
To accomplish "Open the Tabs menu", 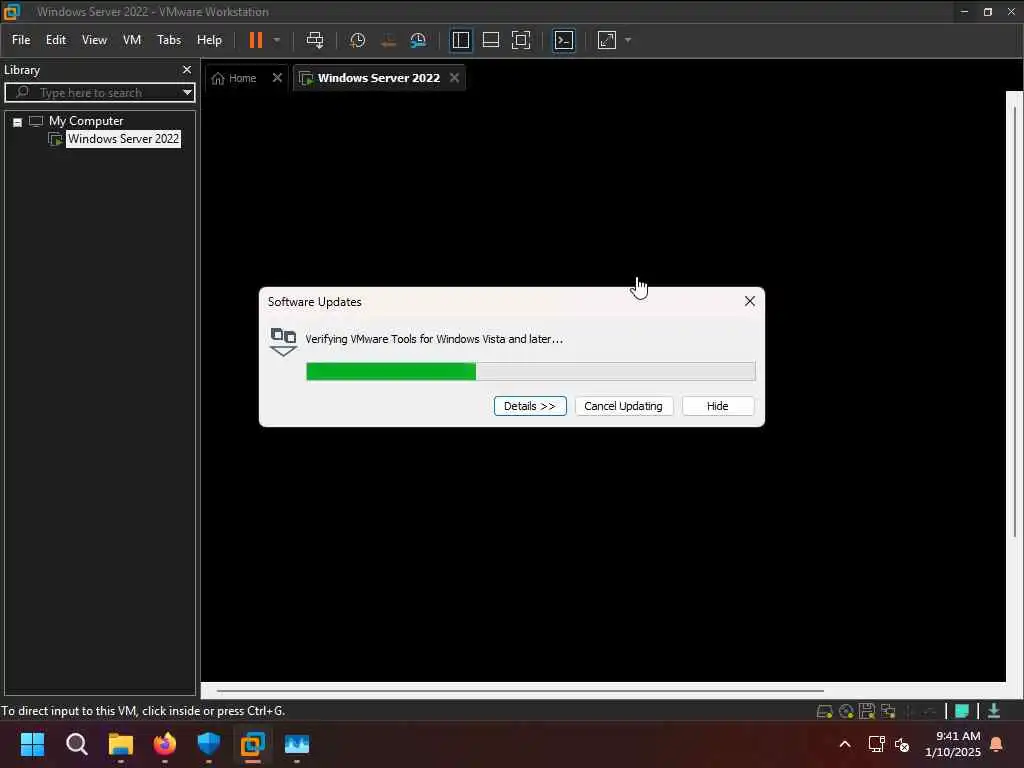I will point(168,40).
